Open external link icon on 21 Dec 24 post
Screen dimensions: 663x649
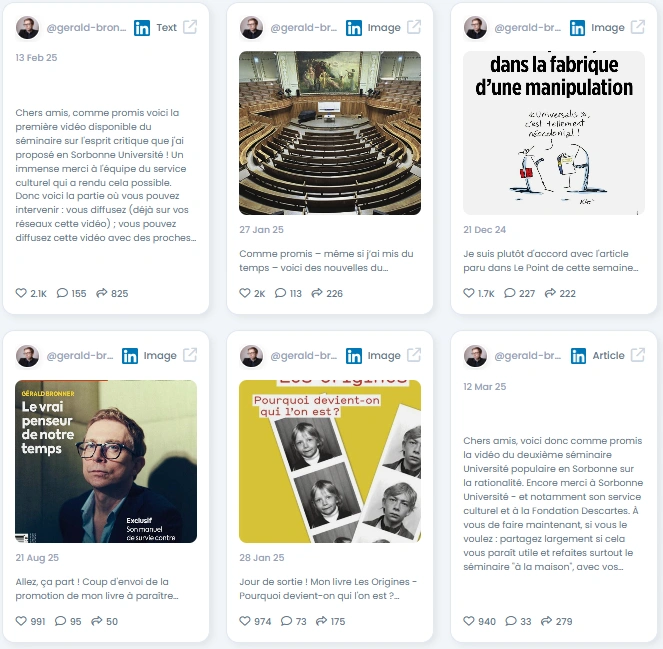638,27
